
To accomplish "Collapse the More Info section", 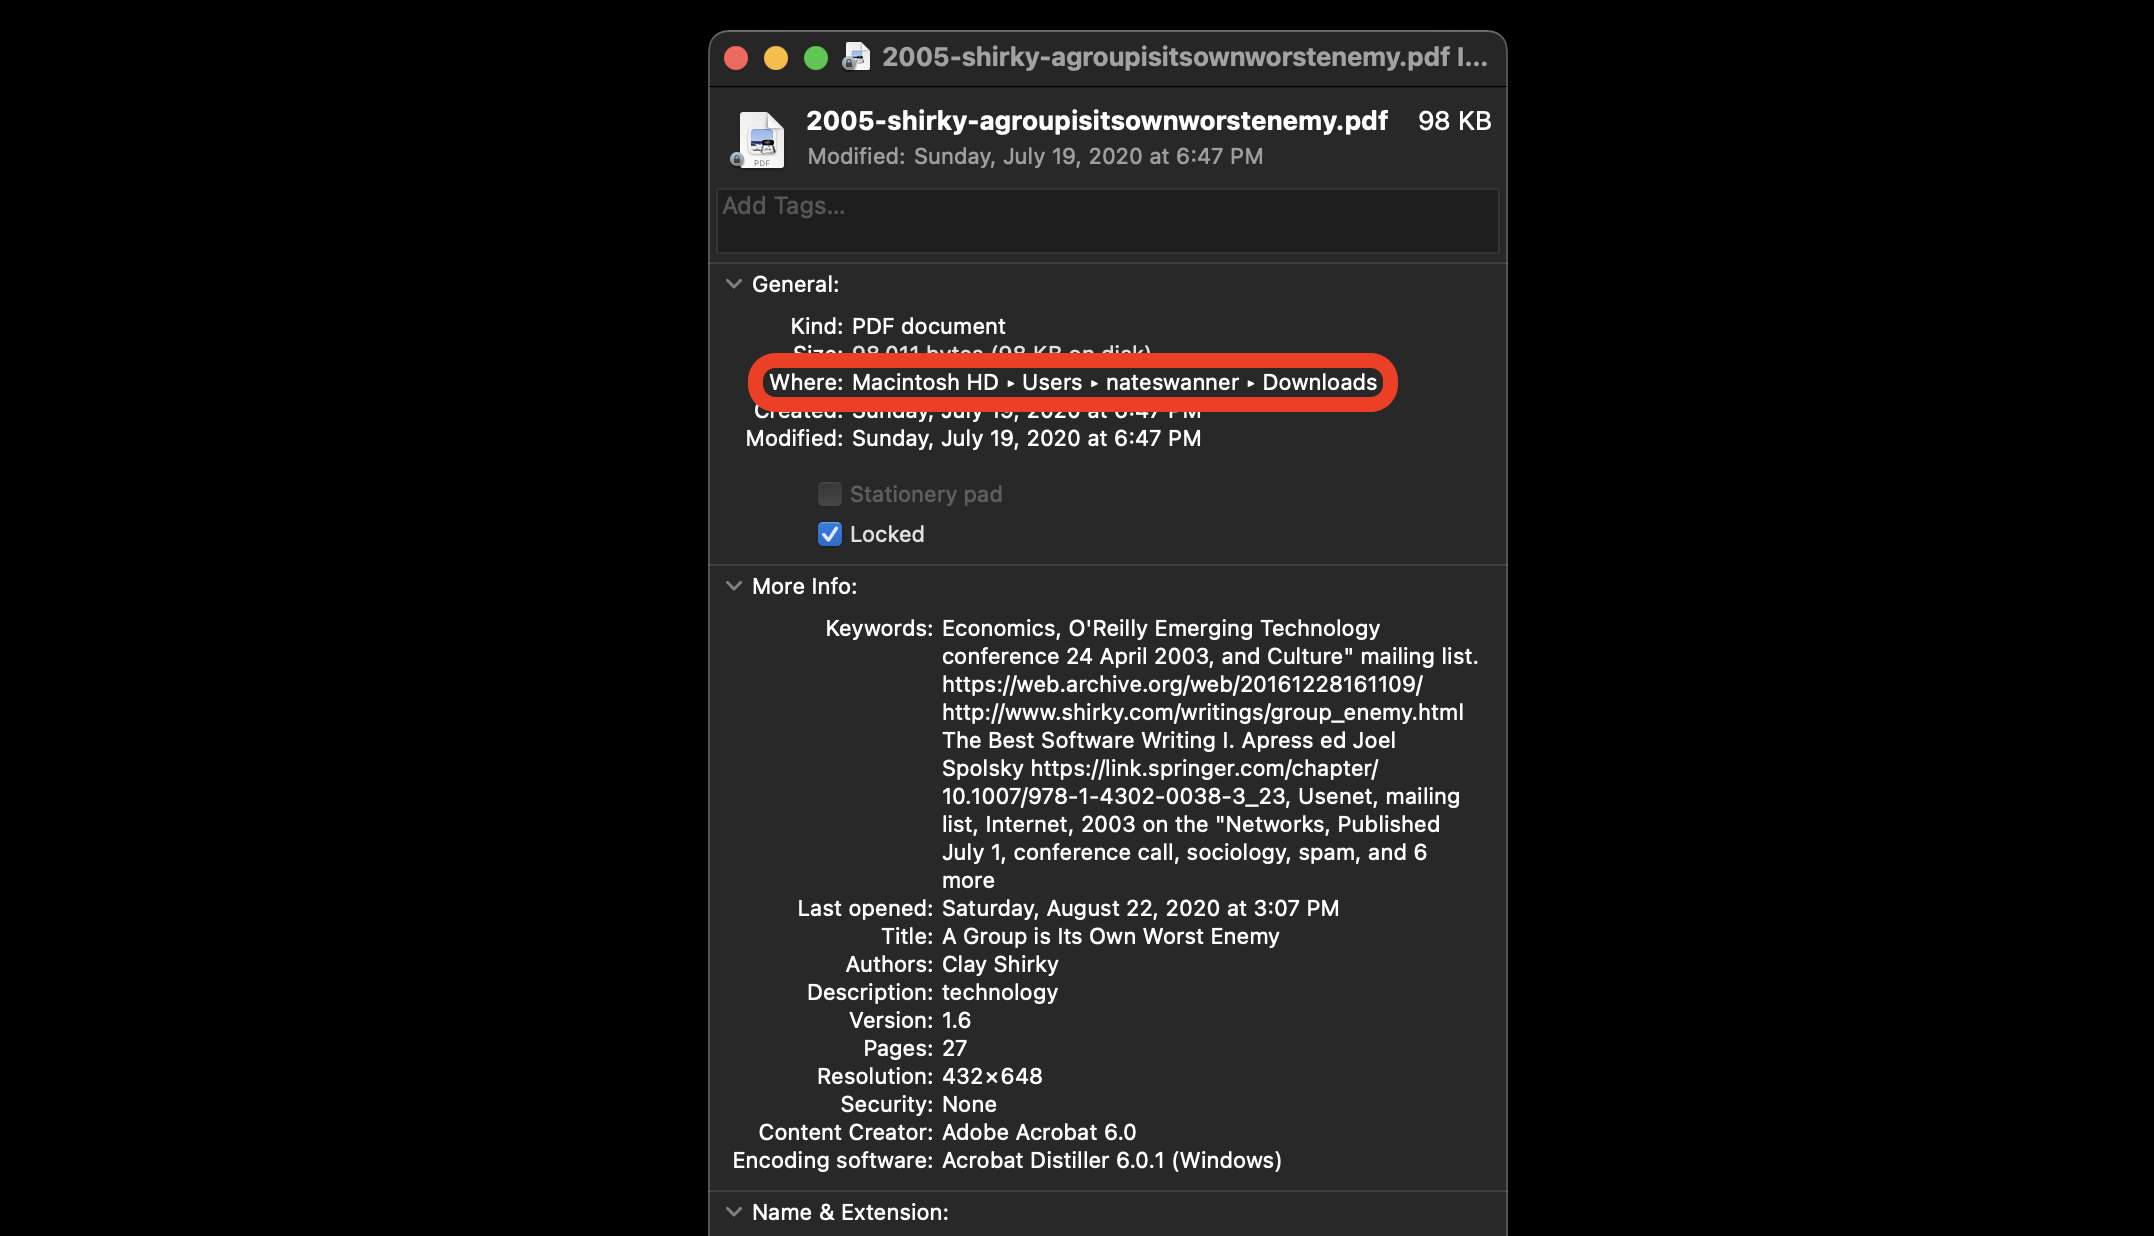I will (x=733, y=586).
